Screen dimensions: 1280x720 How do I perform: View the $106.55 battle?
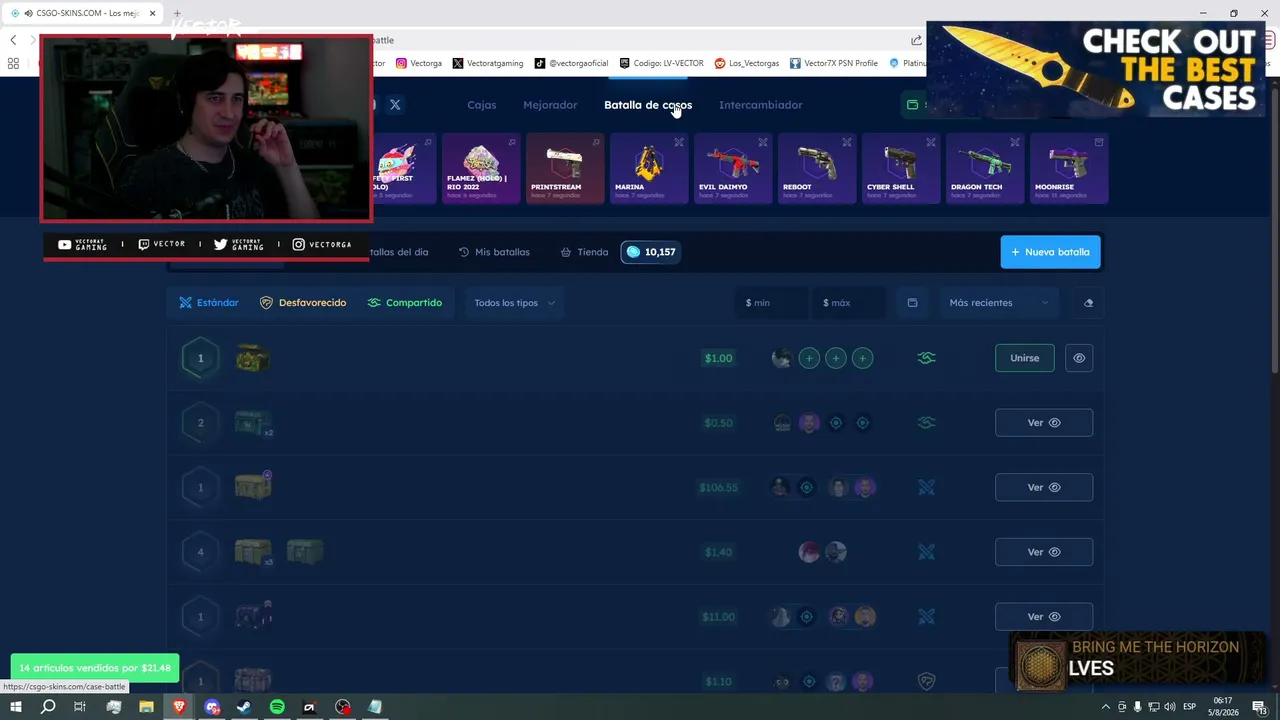click(x=1043, y=488)
